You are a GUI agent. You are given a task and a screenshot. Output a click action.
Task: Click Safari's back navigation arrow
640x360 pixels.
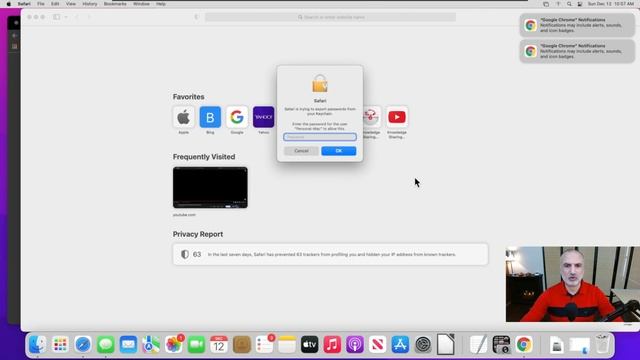[x=77, y=17]
